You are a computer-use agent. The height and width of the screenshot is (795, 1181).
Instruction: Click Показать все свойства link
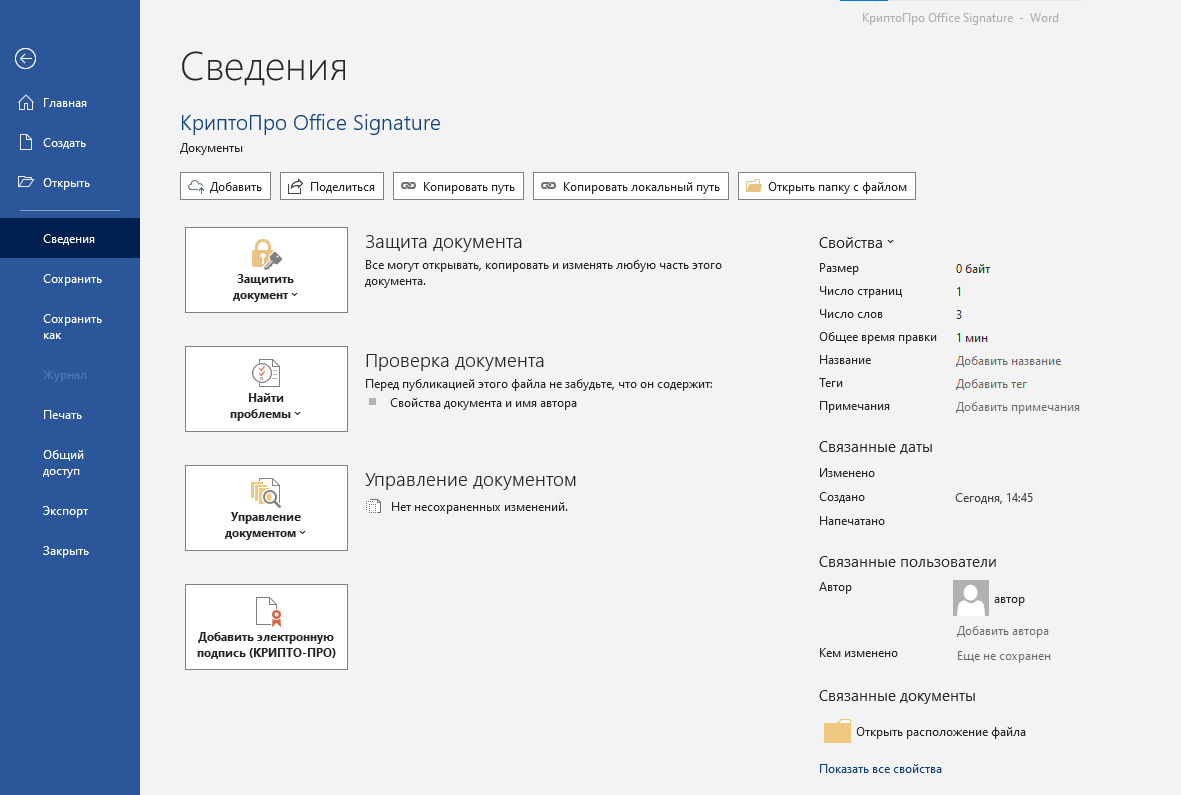[x=880, y=769]
